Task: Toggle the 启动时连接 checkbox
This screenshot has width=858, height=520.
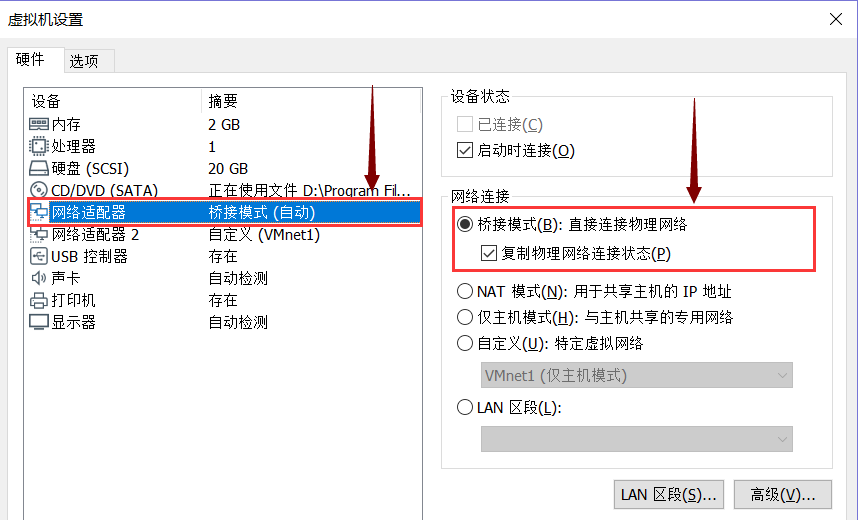Action: (465, 150)
